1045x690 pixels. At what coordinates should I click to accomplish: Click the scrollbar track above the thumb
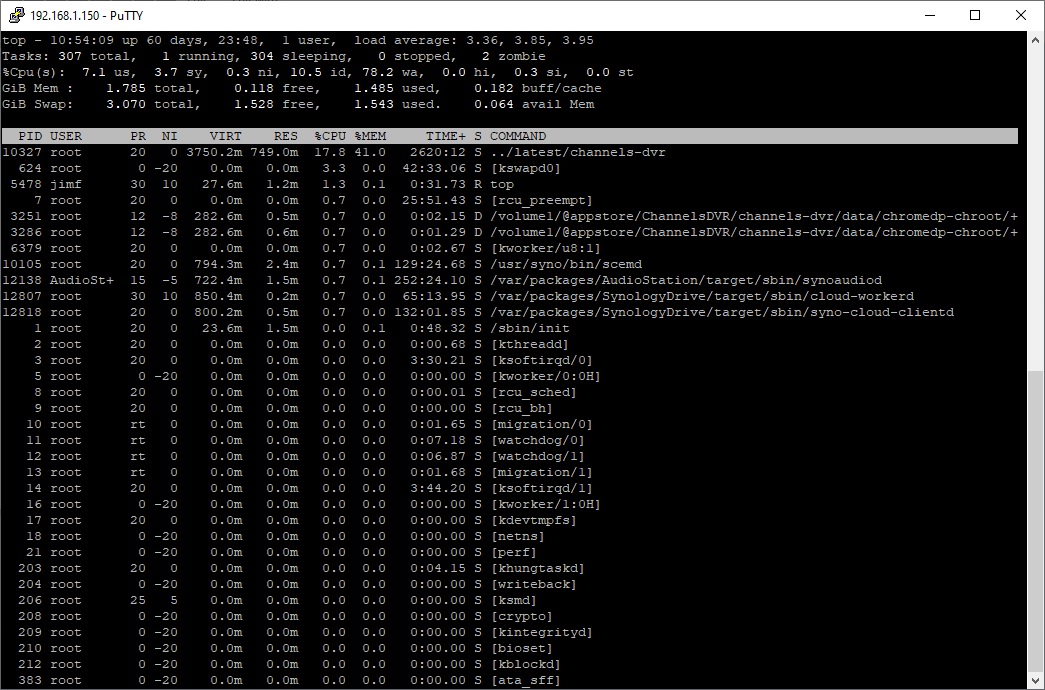[x=1036, y=200]
